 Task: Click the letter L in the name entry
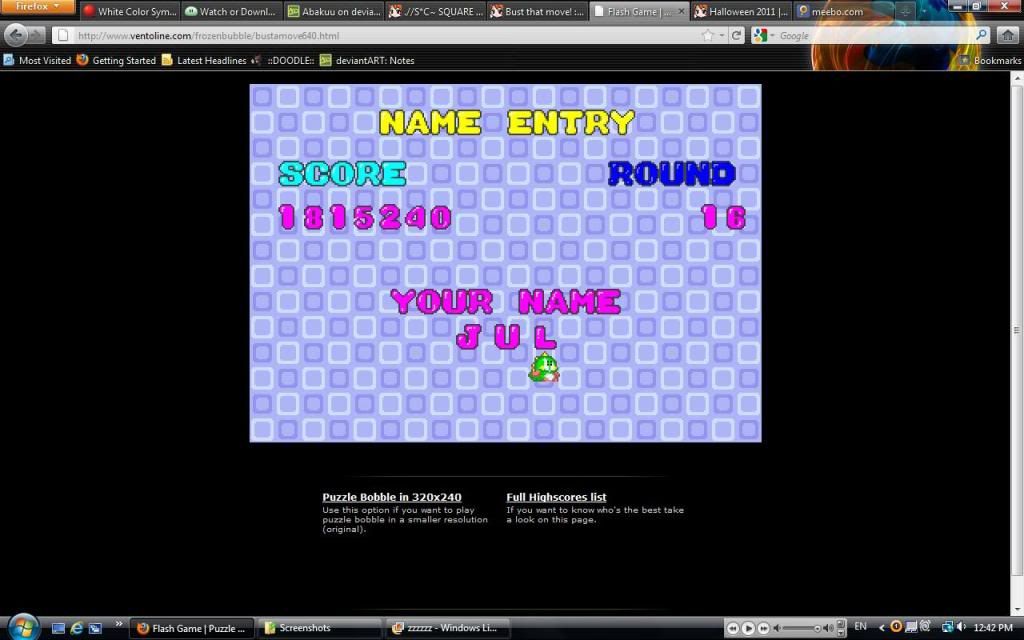click(545, 336)
